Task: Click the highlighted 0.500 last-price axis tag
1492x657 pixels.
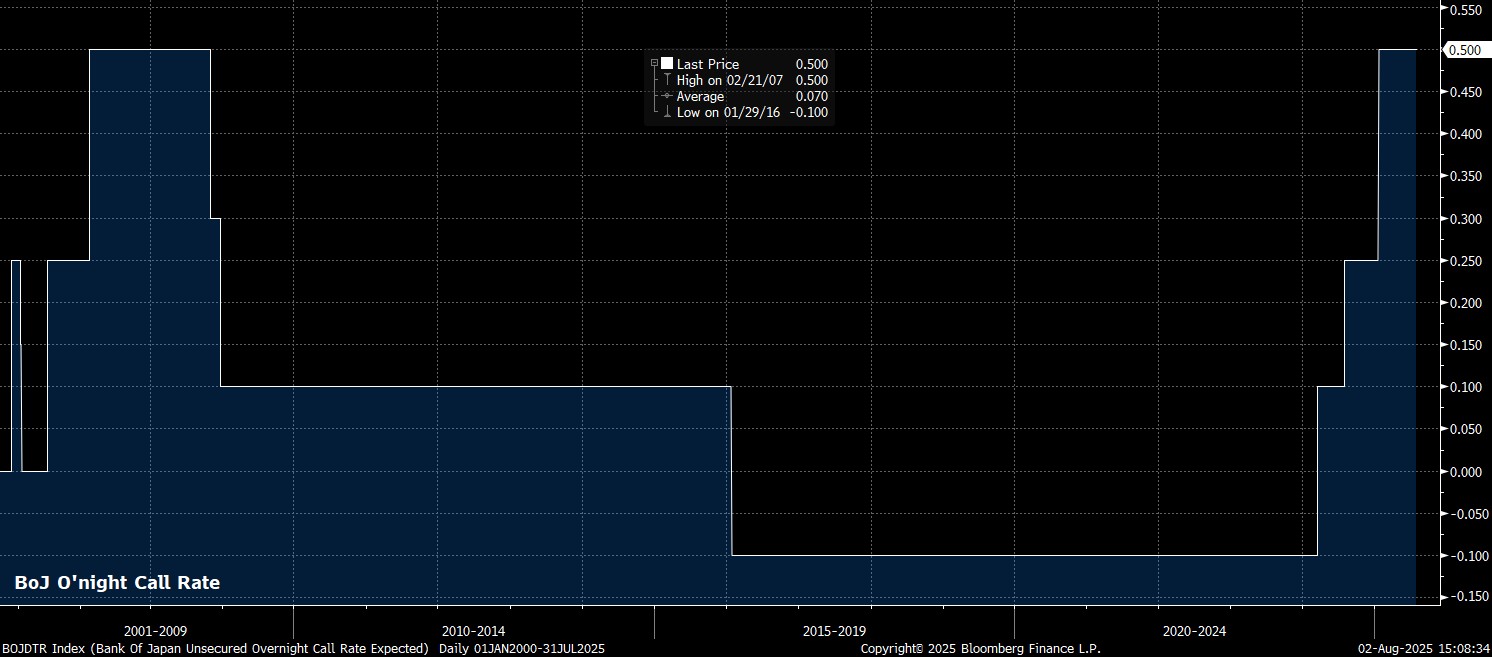Action: (x=1468, y=50)
